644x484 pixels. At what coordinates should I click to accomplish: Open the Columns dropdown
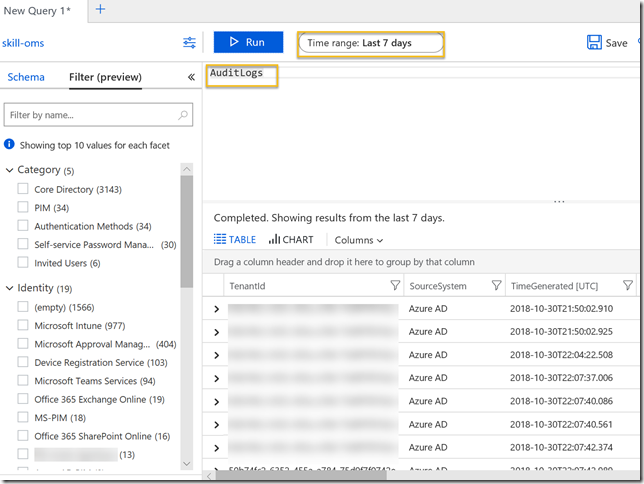pyautogui.click(x=359, y=240)
